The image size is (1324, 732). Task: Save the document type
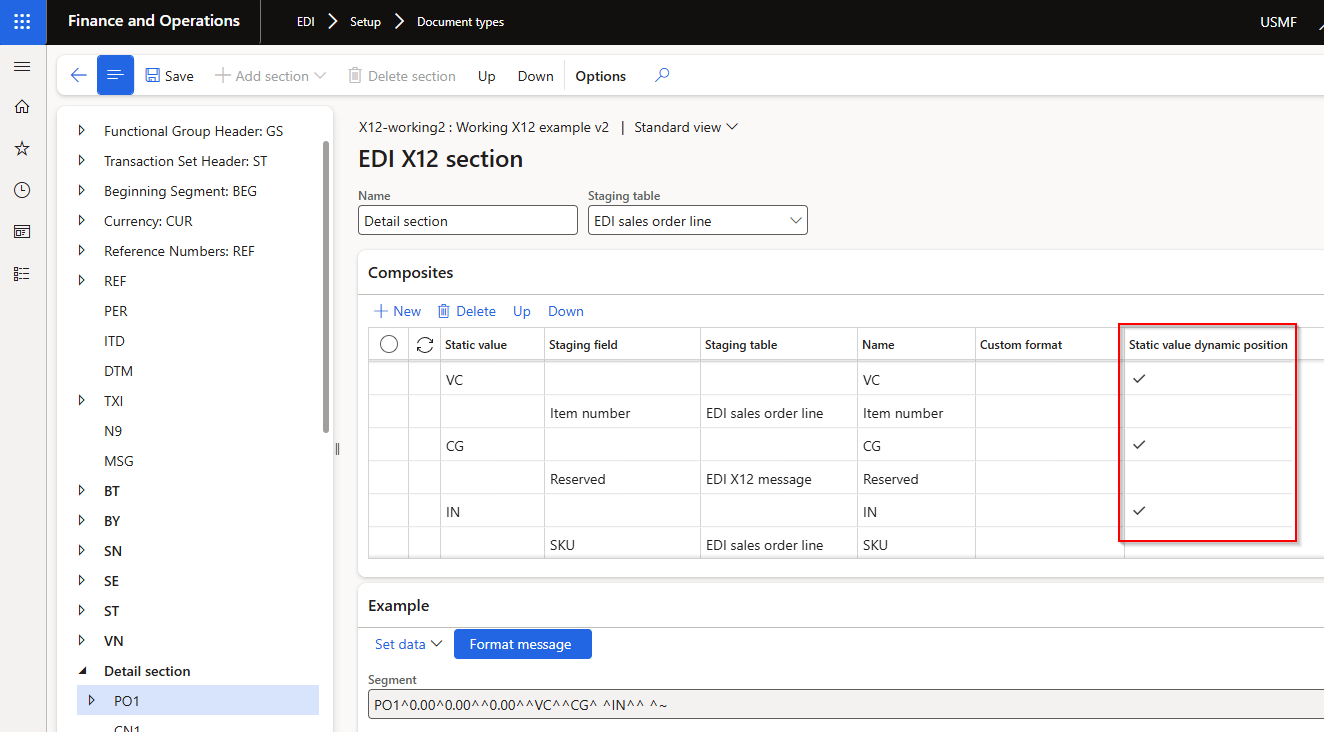[170, 76]
